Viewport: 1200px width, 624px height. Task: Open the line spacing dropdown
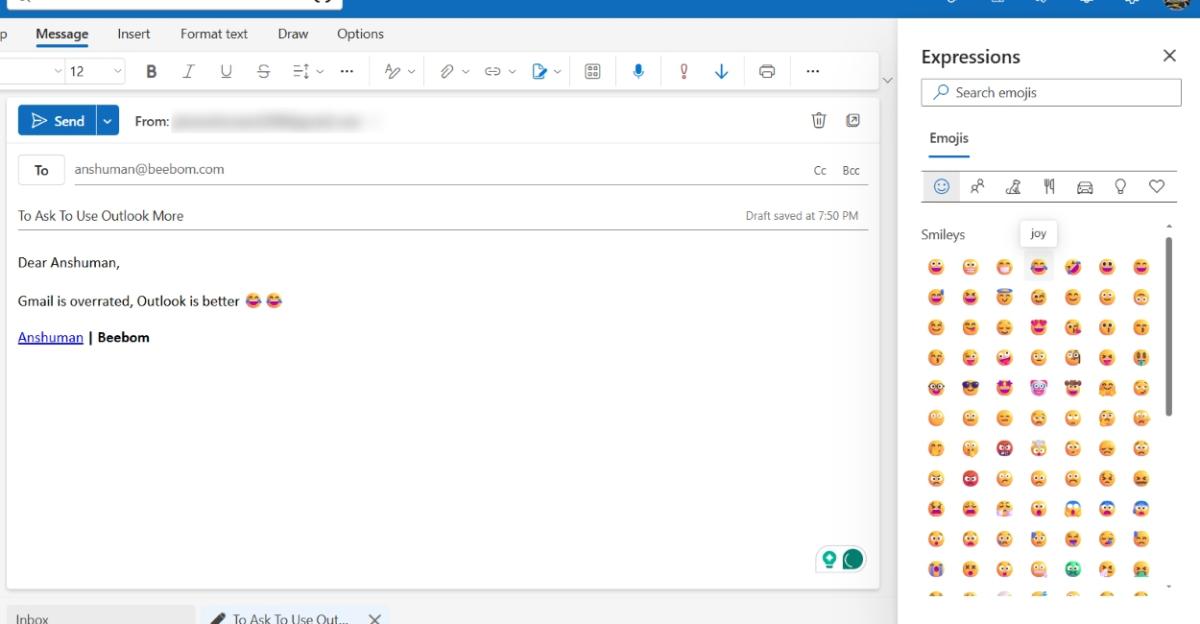(308, 71)
